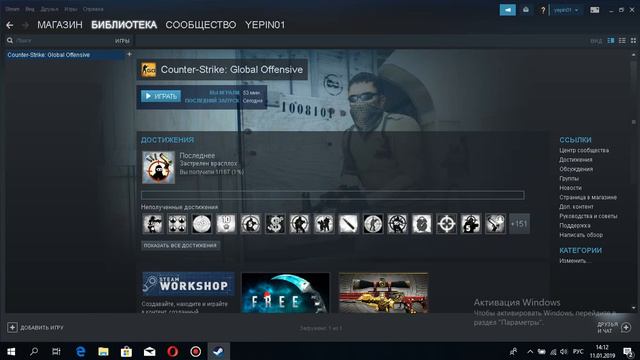The width and height of the screenshot is (640, 360).
Task: Open the golden weapons promo thumbnail
Action: point(383,293)
